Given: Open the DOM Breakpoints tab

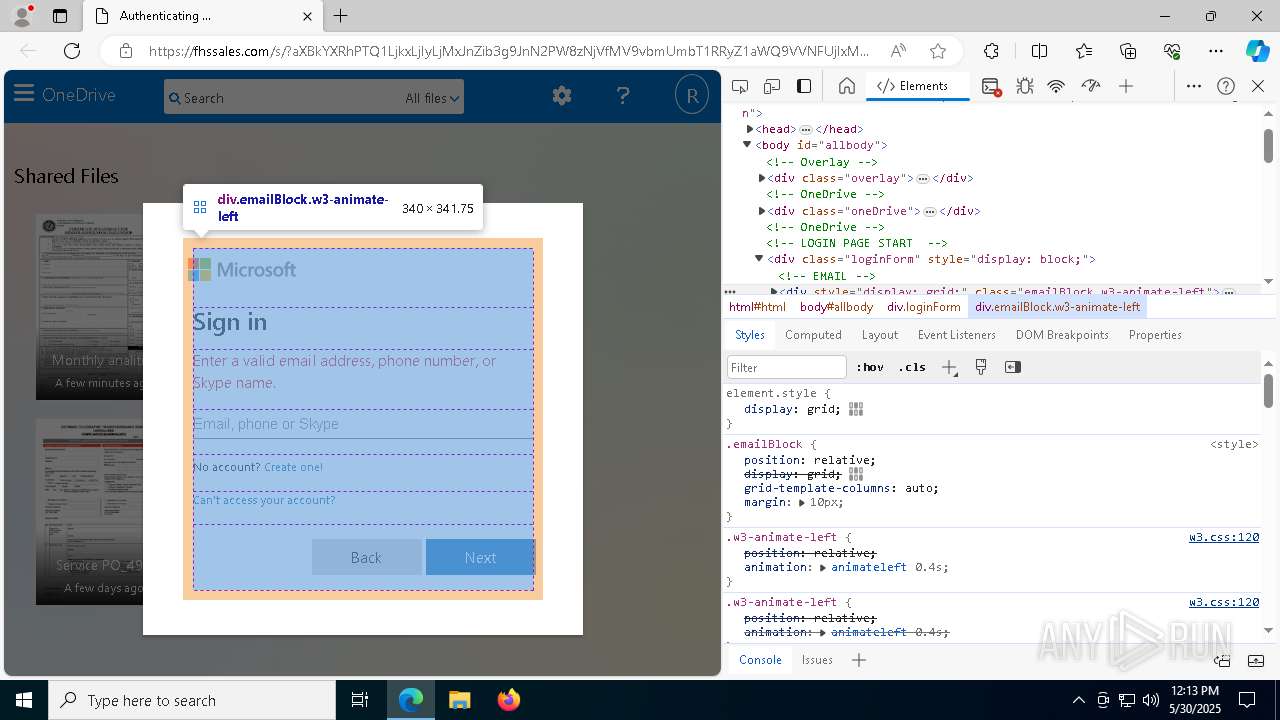Looking at the screenshot, I should tap(1062, 335).
